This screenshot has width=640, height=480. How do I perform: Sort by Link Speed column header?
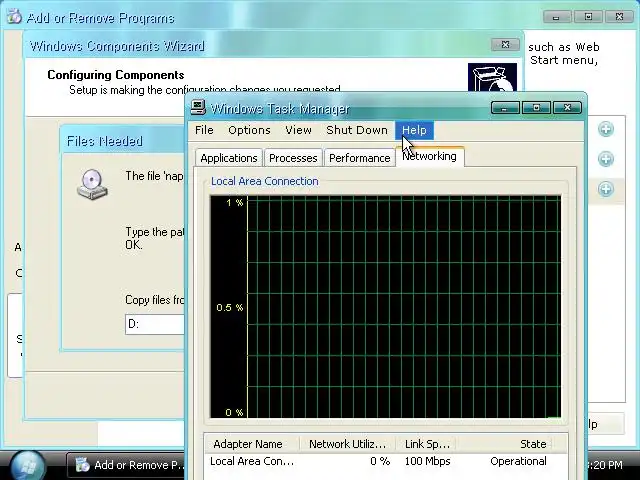(427, 444)
